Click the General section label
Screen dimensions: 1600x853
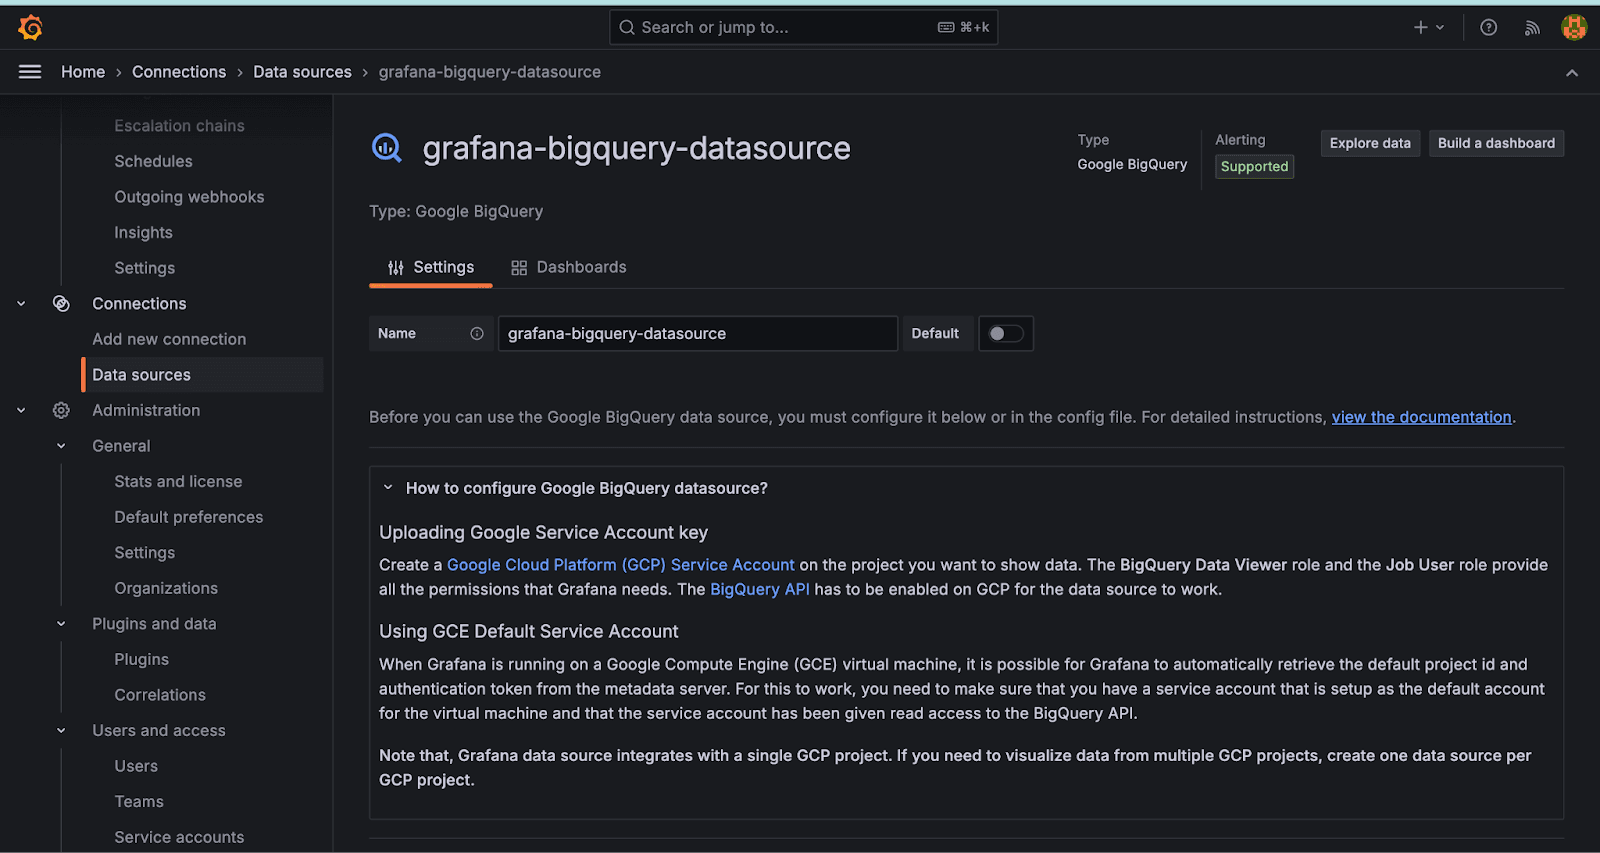tap(121, 446)
